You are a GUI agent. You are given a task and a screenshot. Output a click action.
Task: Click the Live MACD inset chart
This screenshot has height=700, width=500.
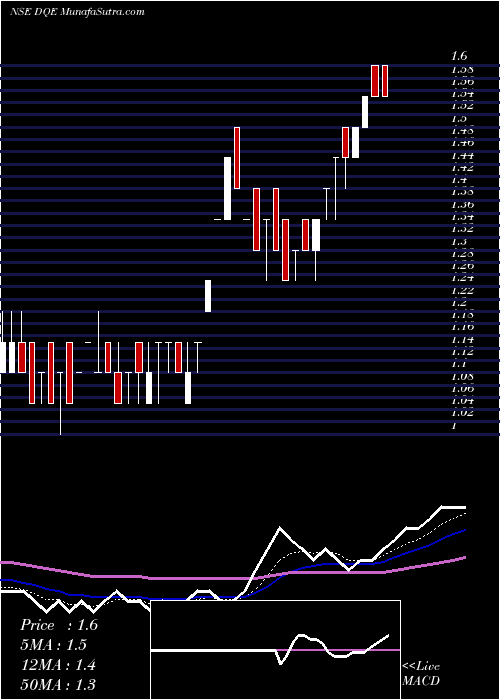coord(276,650)
